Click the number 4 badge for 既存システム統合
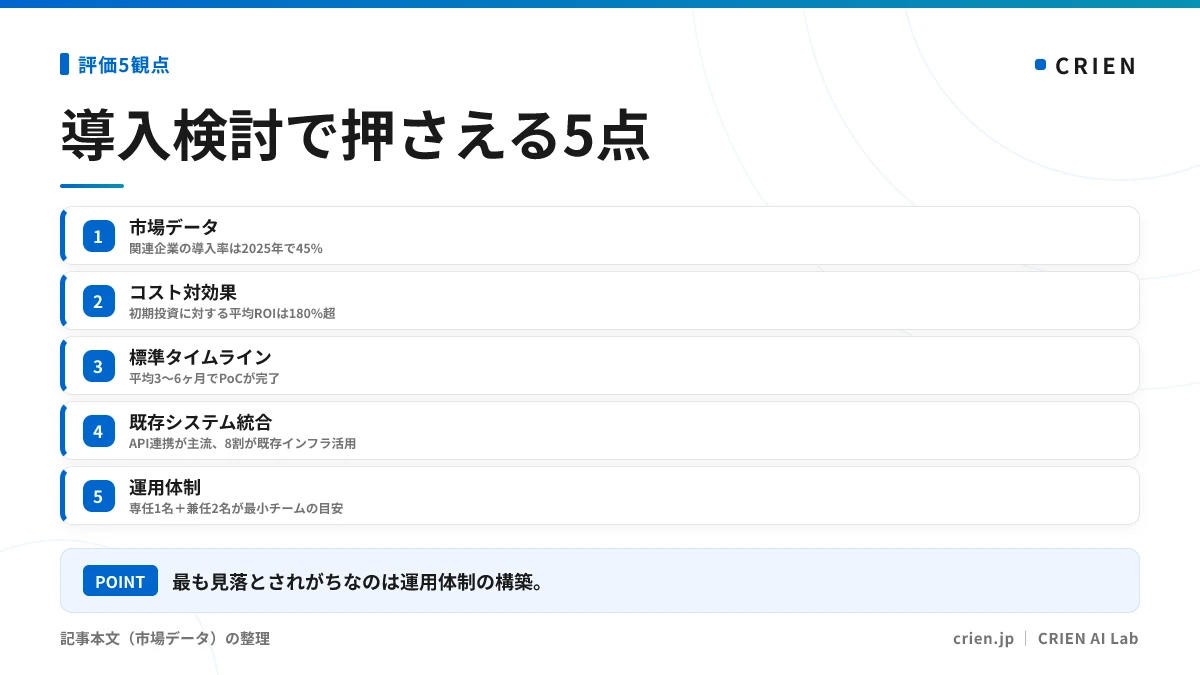The width and height of the screenshot is (1200, 675). pos(98,431)
